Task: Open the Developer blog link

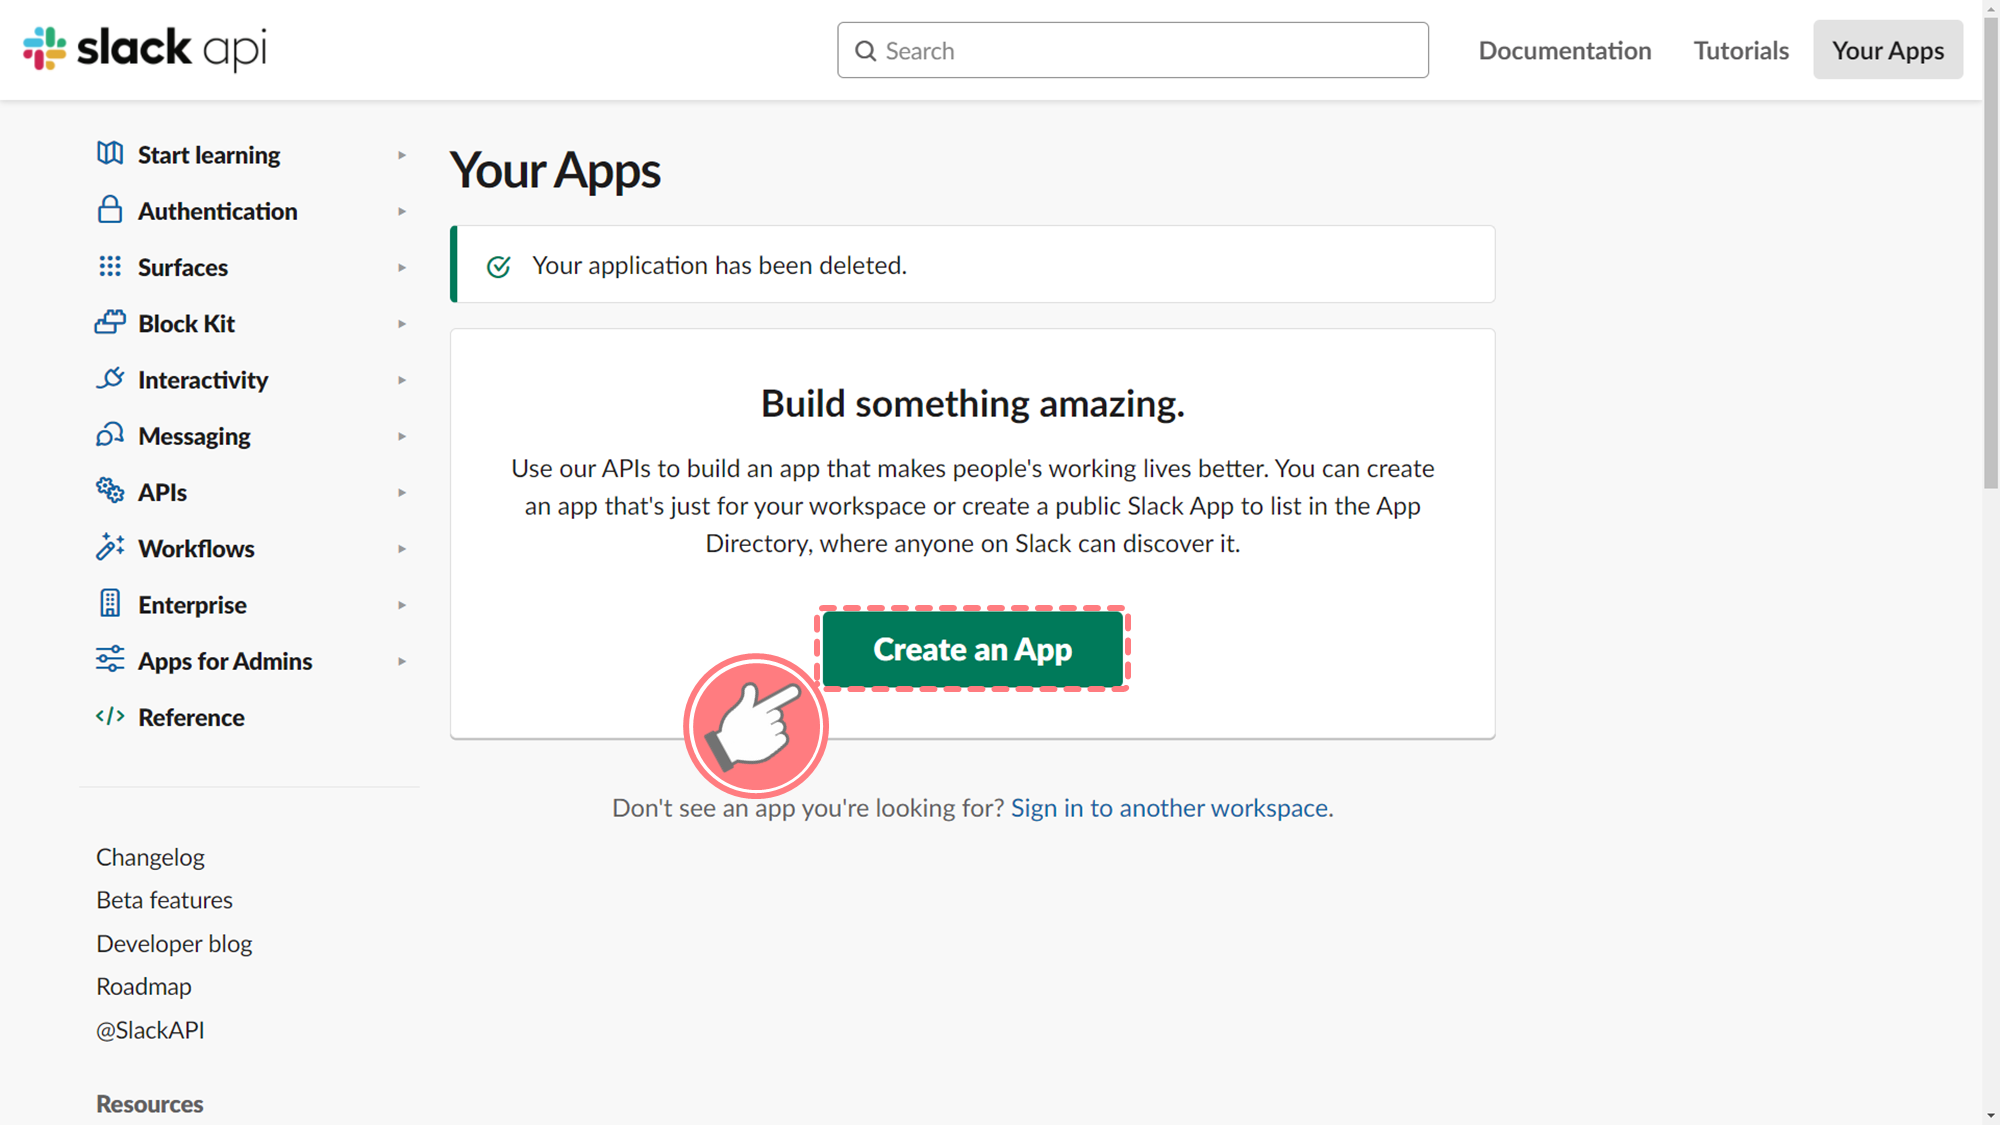Action: pos(174,943)
